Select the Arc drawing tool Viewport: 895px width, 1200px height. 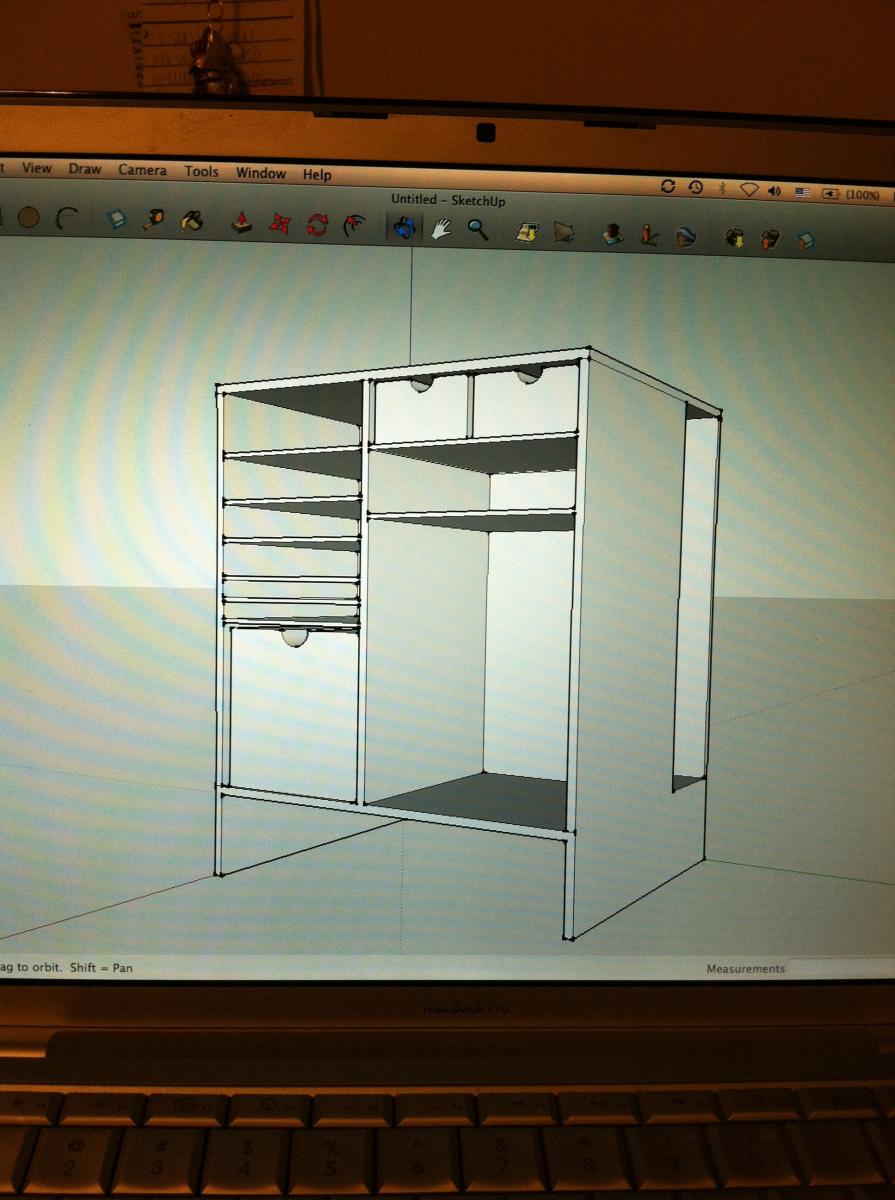(67, 218)
